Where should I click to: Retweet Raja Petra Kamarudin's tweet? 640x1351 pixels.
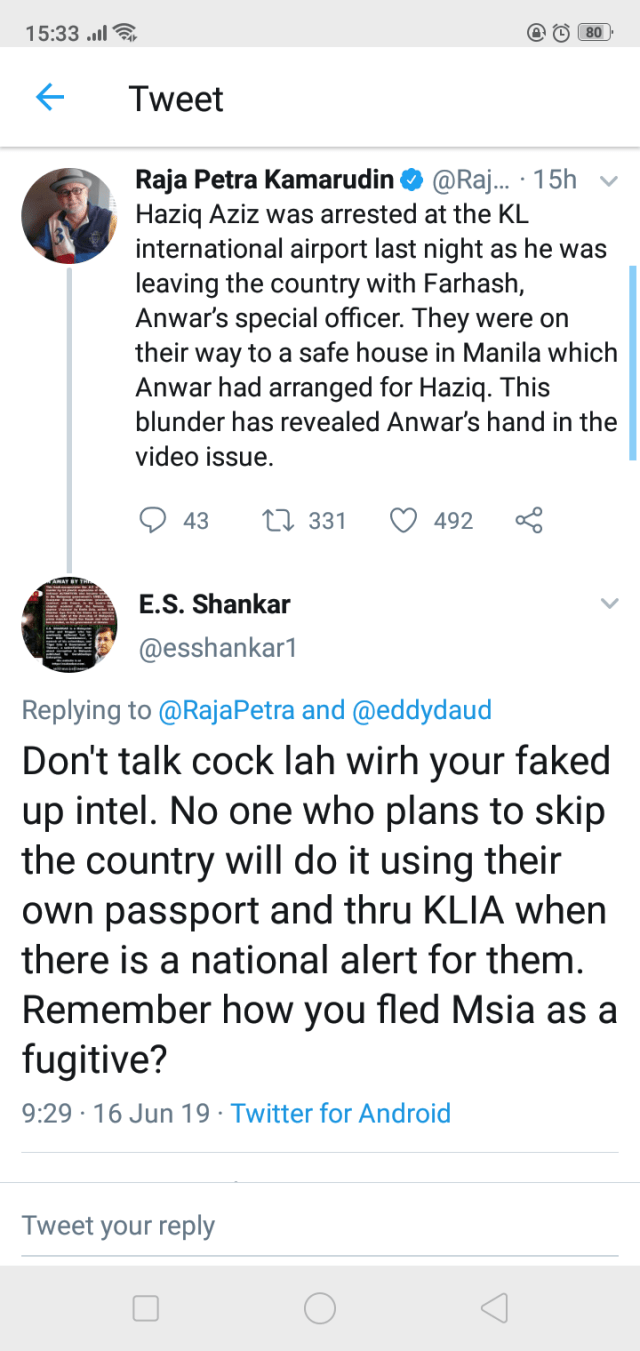pos(272,520)
